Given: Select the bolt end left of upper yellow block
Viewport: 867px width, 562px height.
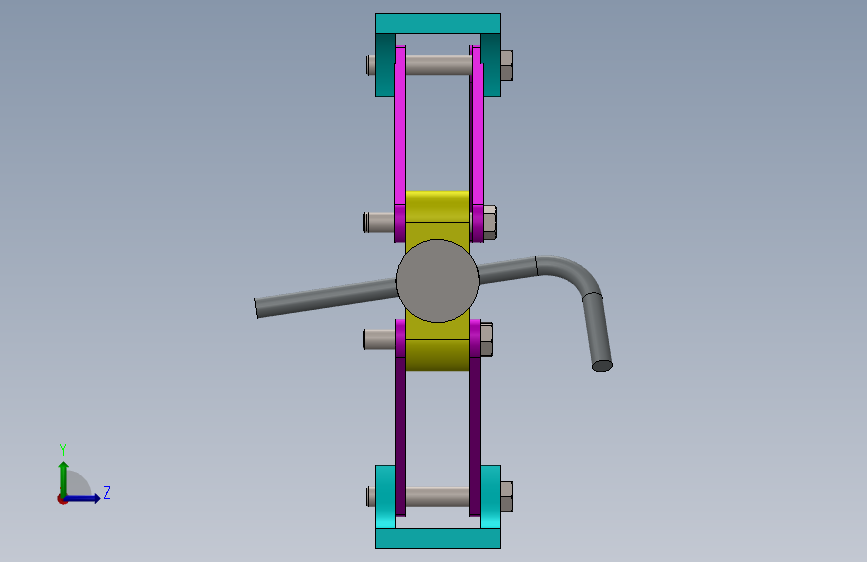Looking at the screenshot, I should 379,222.
